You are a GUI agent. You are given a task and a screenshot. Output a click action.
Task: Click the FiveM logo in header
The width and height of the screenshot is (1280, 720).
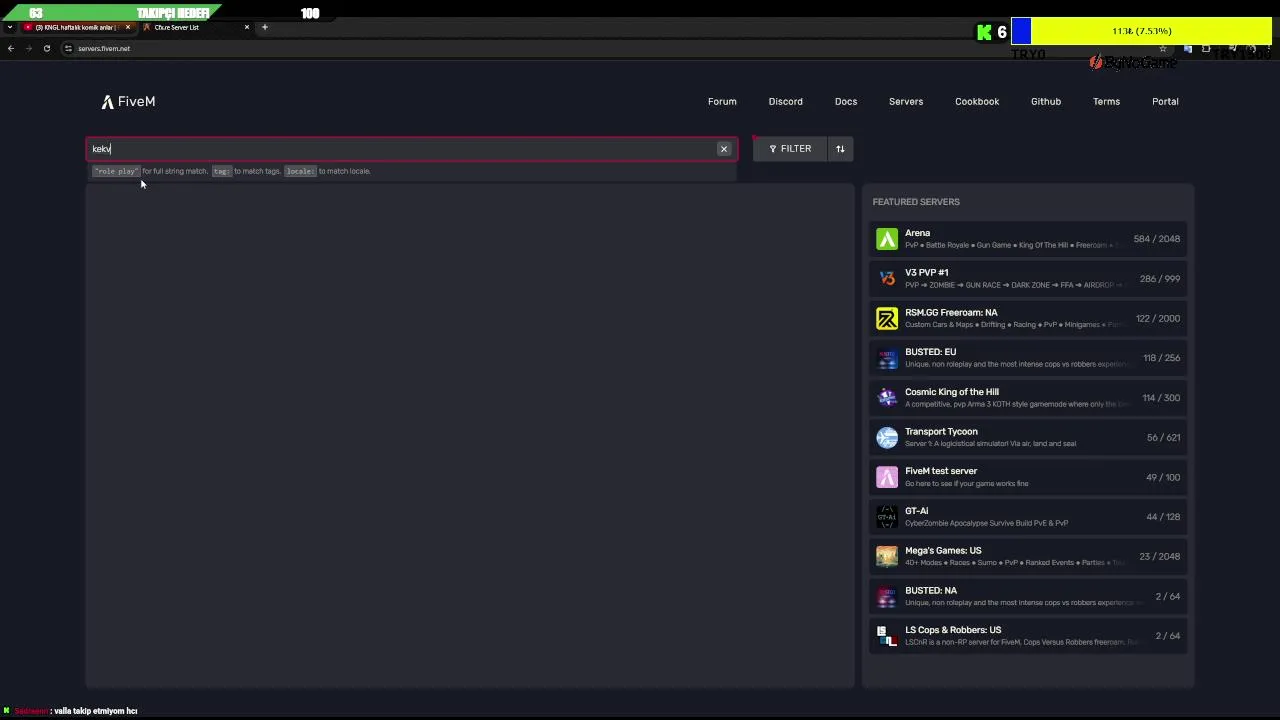click(128, 101)
